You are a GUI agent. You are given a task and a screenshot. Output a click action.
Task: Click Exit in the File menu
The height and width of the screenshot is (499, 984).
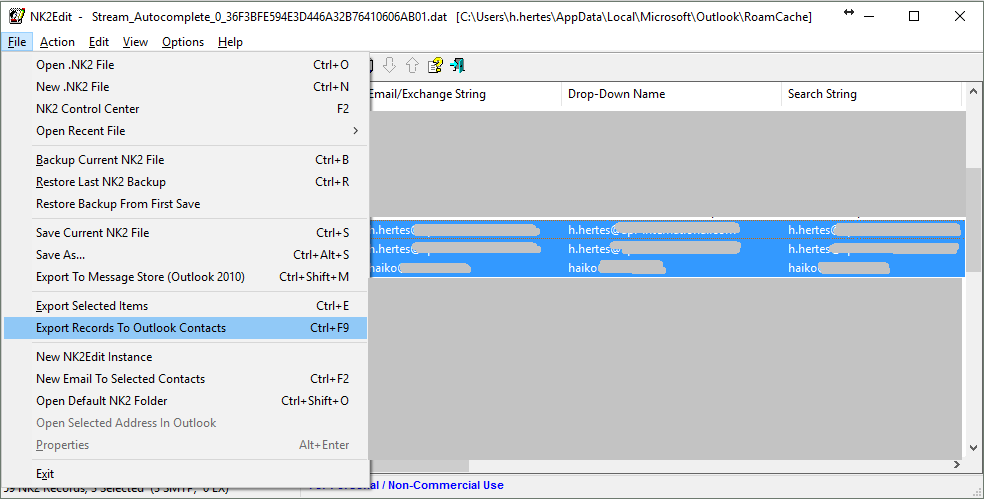pyautogui.click(x=185, y=473)
